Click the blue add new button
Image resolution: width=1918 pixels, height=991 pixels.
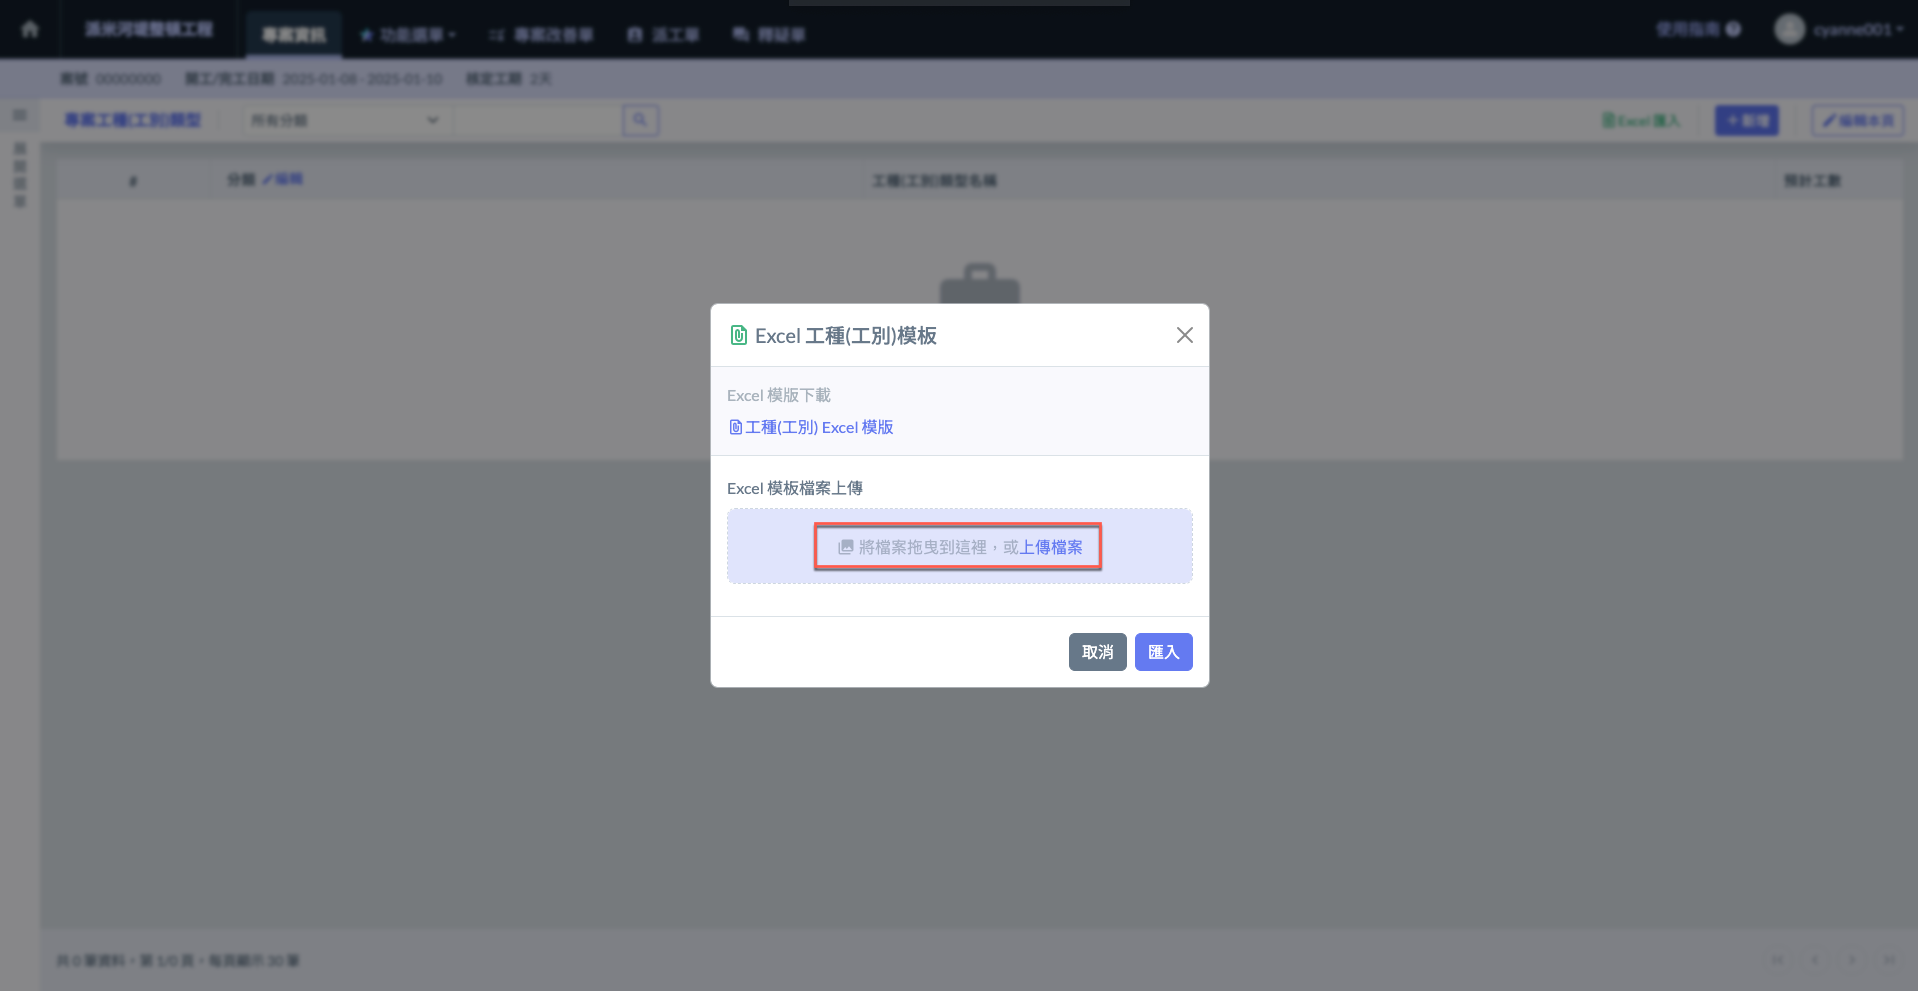pos(1746,120)
